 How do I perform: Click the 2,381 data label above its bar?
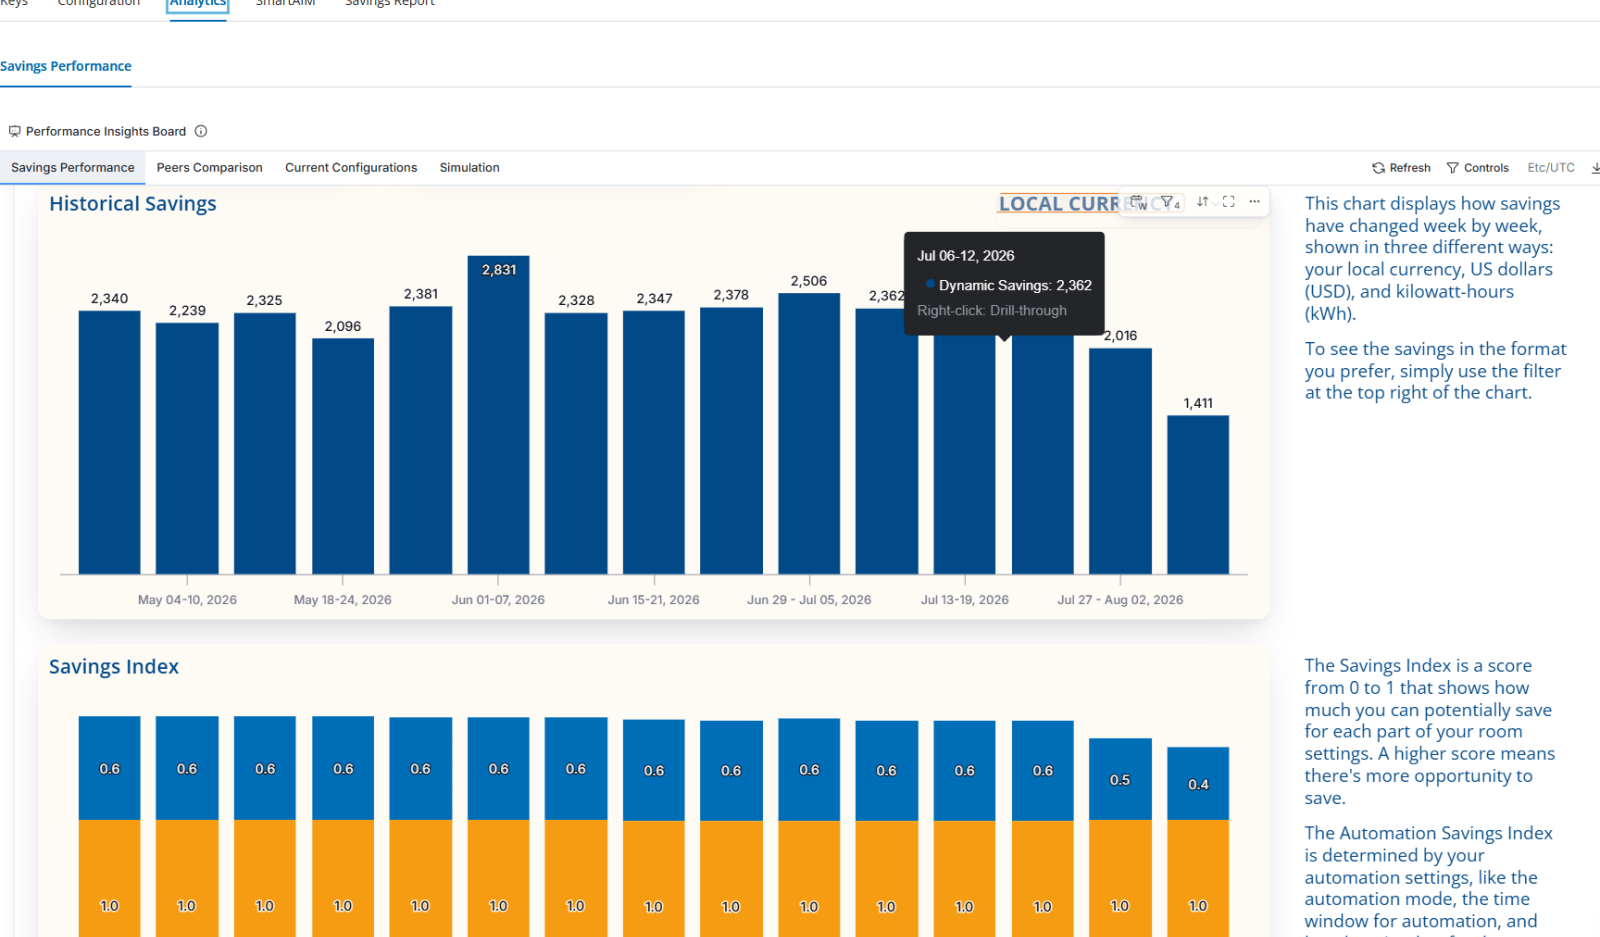pyautogui.click(x=421, y=294)
